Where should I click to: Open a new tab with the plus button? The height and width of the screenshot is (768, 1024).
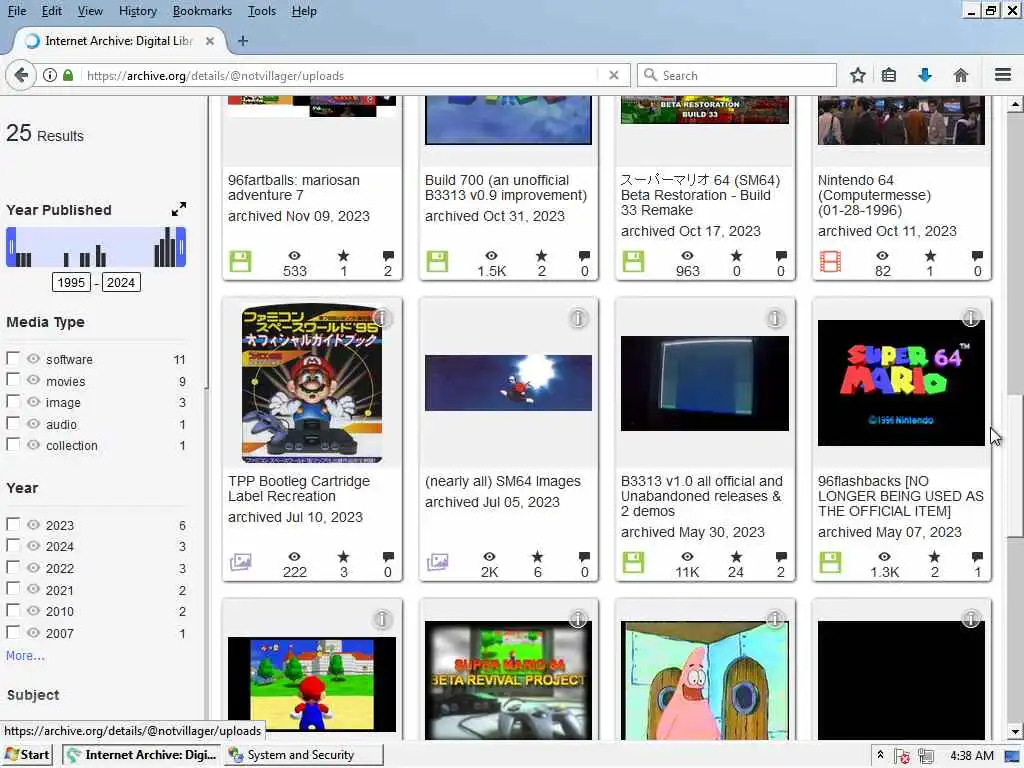(243, 40)
